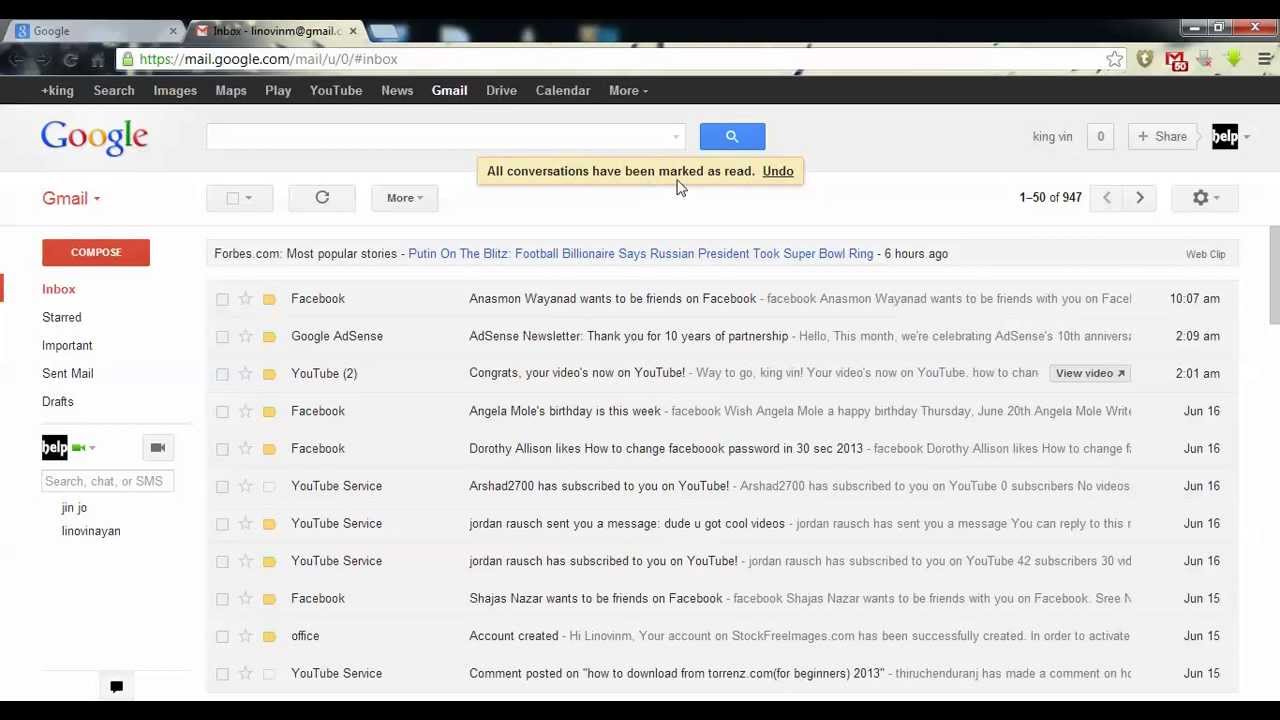1280x720 pixels.
Task: Open the Putin On The Blitz web clip
Action: (x=640, y=254)
